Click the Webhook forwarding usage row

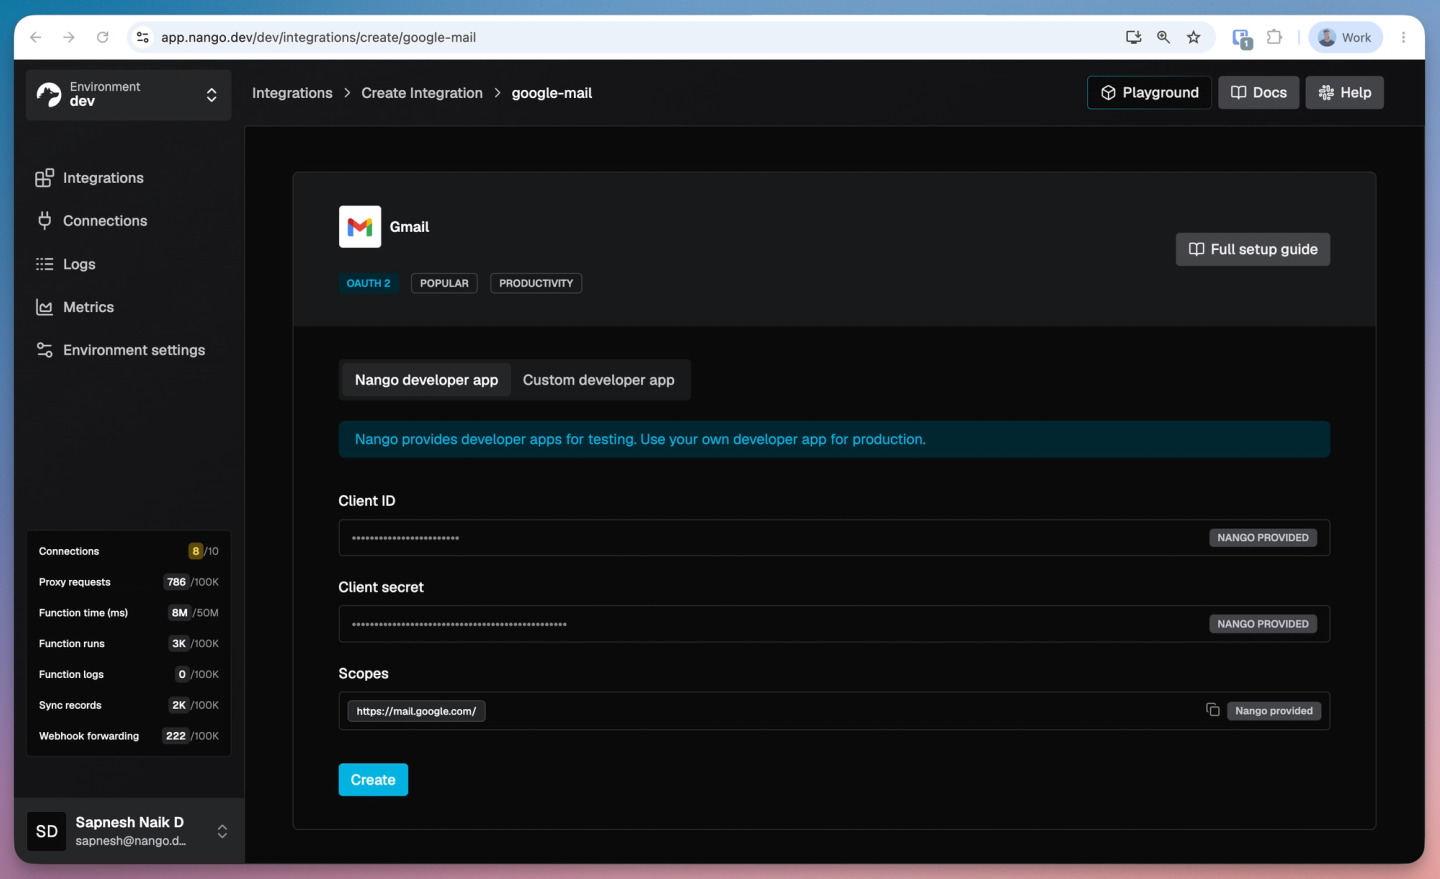pos(129,736)
